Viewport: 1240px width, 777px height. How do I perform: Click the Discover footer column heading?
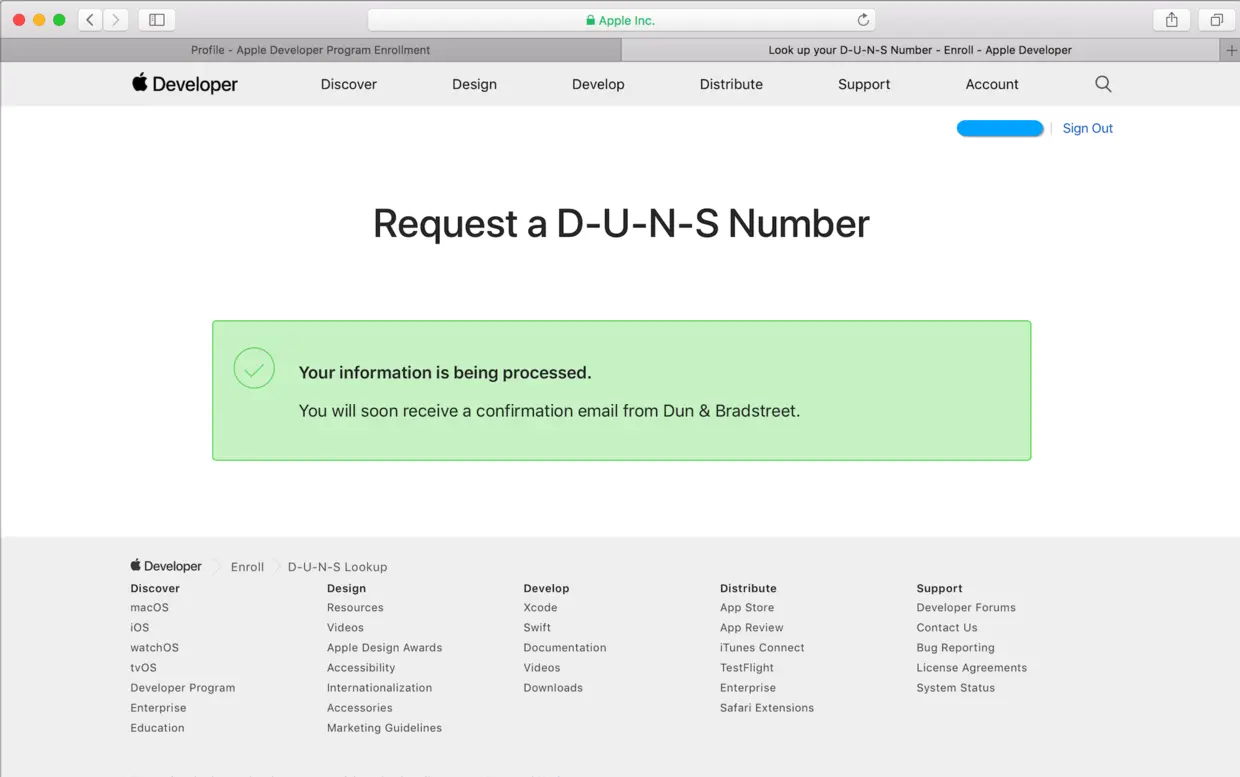(x=155, y=589)
